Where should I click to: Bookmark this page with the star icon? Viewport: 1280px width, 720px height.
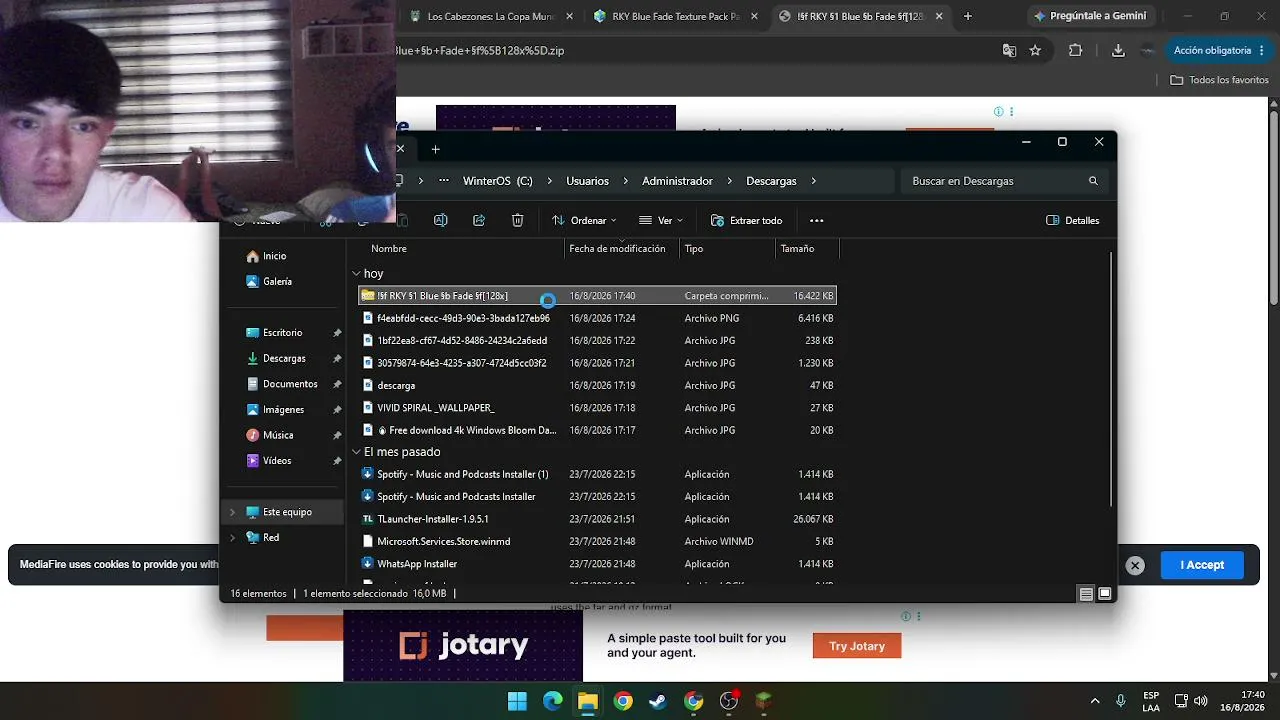click(x=1035, y=50)
